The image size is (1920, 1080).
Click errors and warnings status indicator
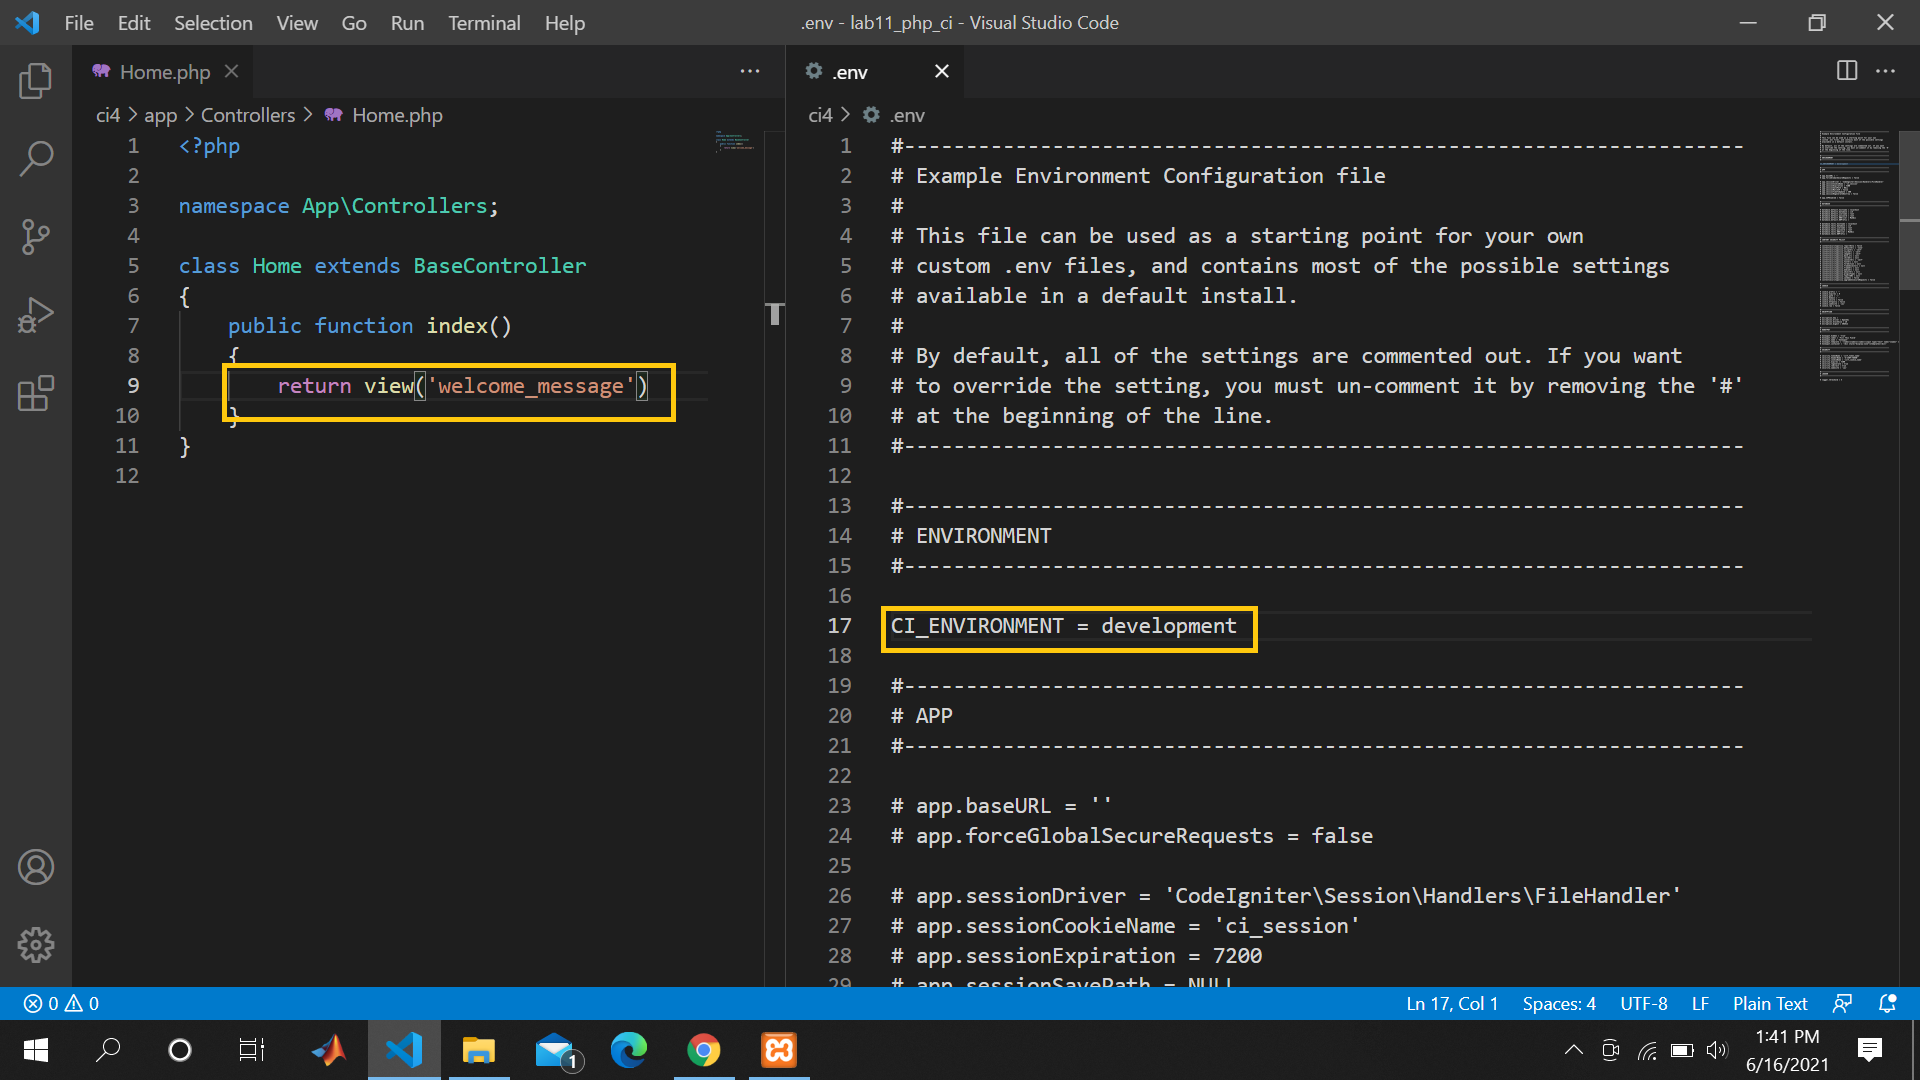click(x=61, y=1003)
